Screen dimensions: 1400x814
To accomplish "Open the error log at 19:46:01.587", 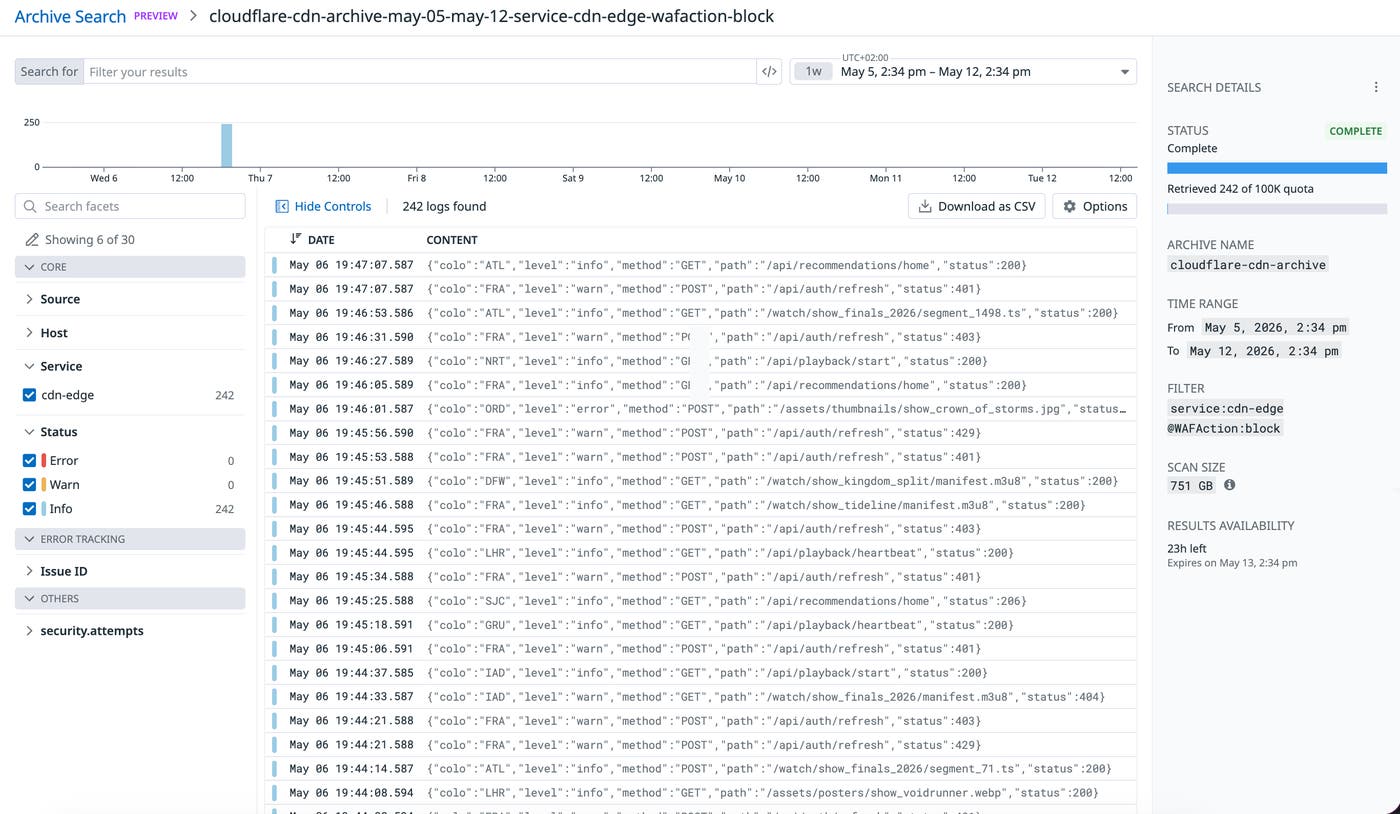I will coord(700,409).
